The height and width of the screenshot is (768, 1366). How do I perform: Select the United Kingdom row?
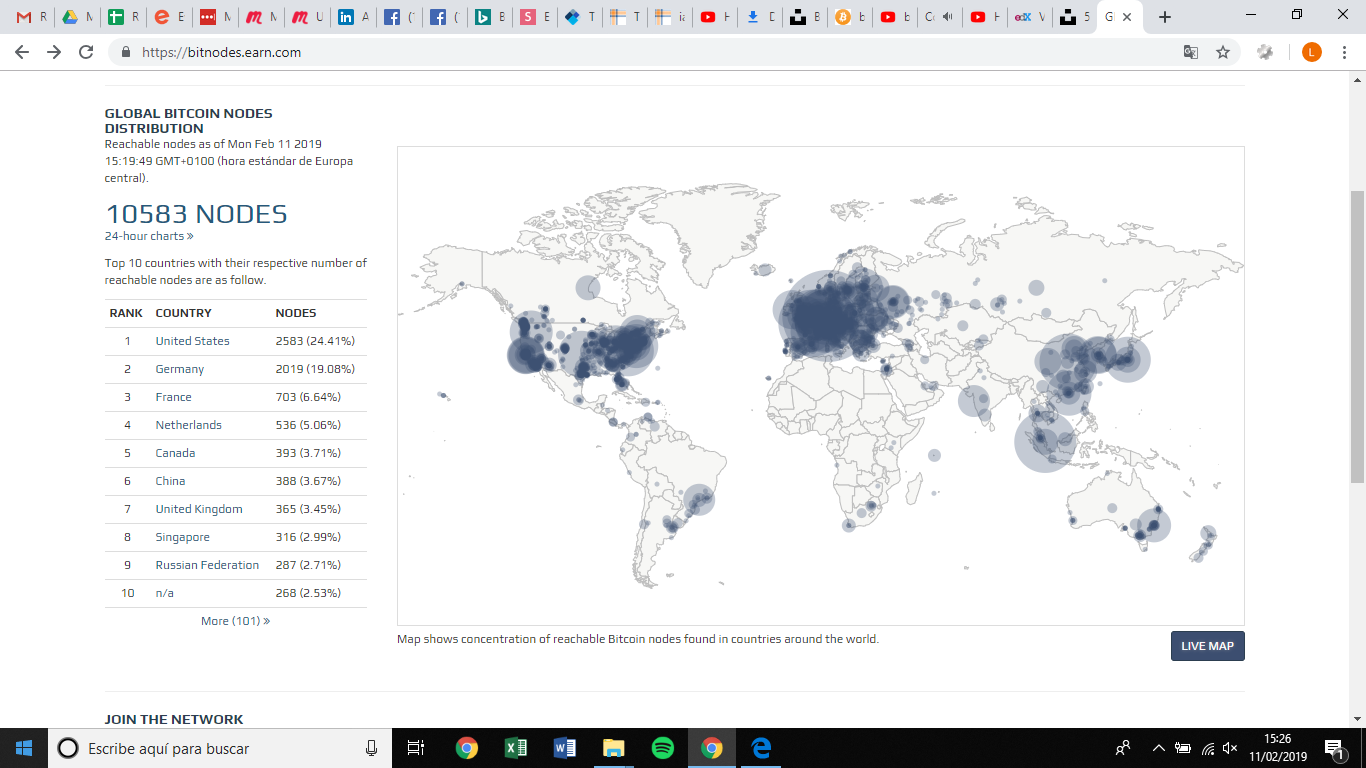(236, 509)
